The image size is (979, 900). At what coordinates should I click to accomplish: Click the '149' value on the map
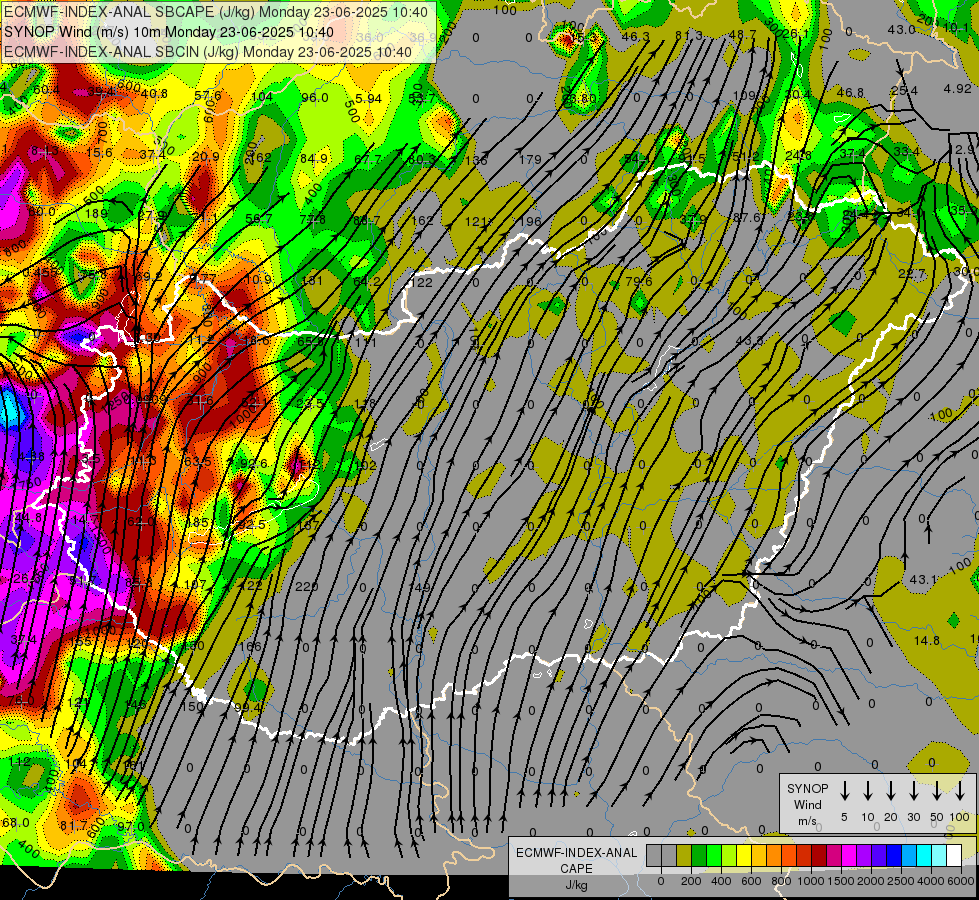click(x=420, y=587)
